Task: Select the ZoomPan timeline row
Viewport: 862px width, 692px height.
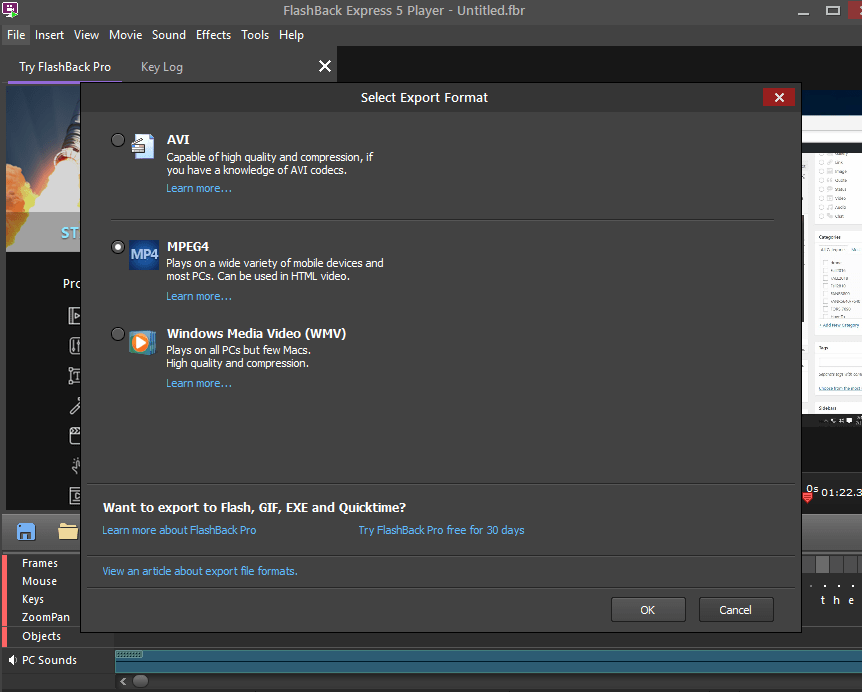Action: pyautogui.click(x=46, y=617)
